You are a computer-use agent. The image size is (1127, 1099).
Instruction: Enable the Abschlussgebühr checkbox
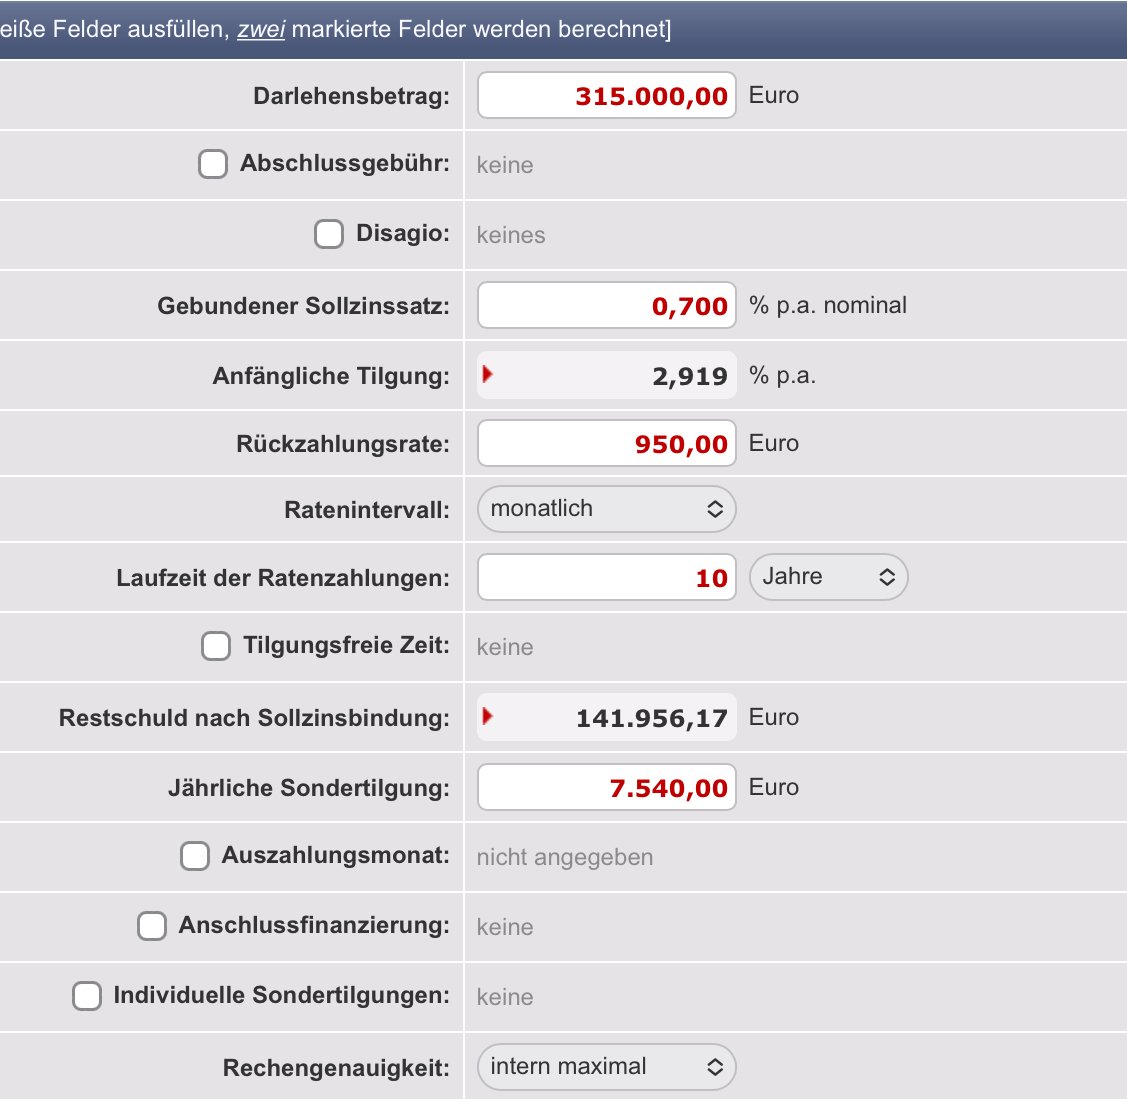point(213,164)
